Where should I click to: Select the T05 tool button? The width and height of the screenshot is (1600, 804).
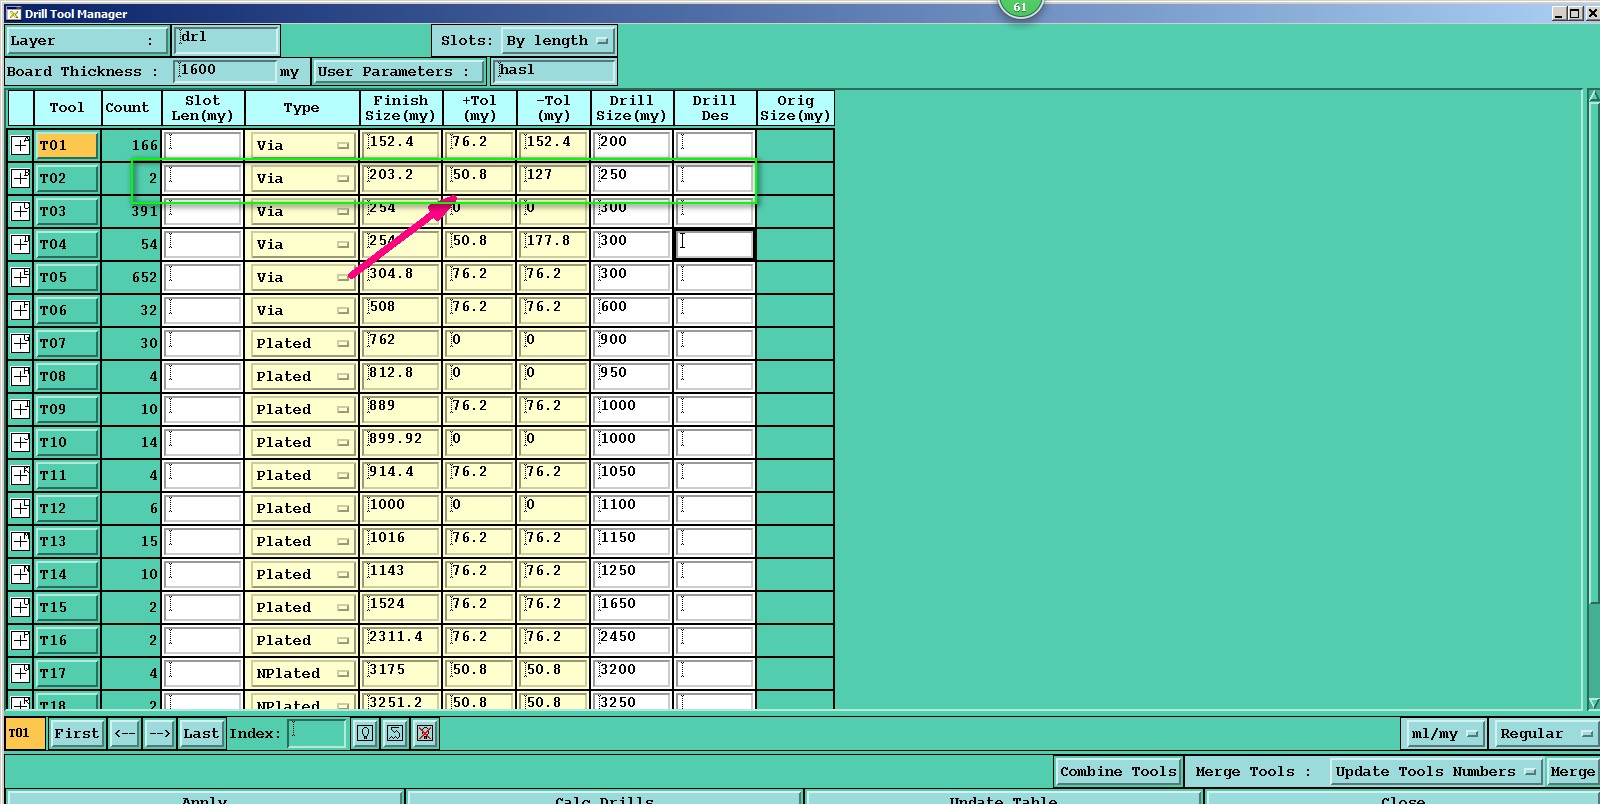click(x=67, y=277)
